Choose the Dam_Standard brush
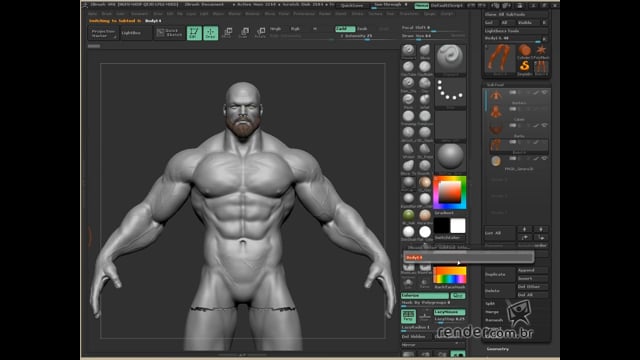This screenshot has width=640, height=360. click(408, 84)
